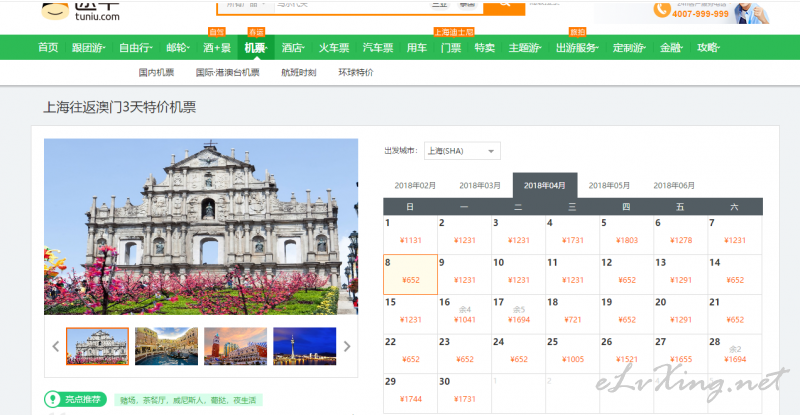Expand the 邮轮 menu
This screenshot has height=415, width=800.
178,48
